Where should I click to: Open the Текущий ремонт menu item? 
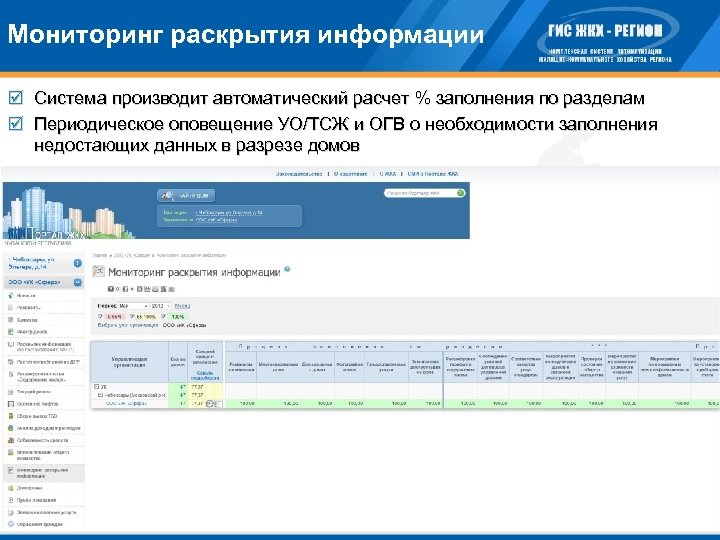point(34,392)
